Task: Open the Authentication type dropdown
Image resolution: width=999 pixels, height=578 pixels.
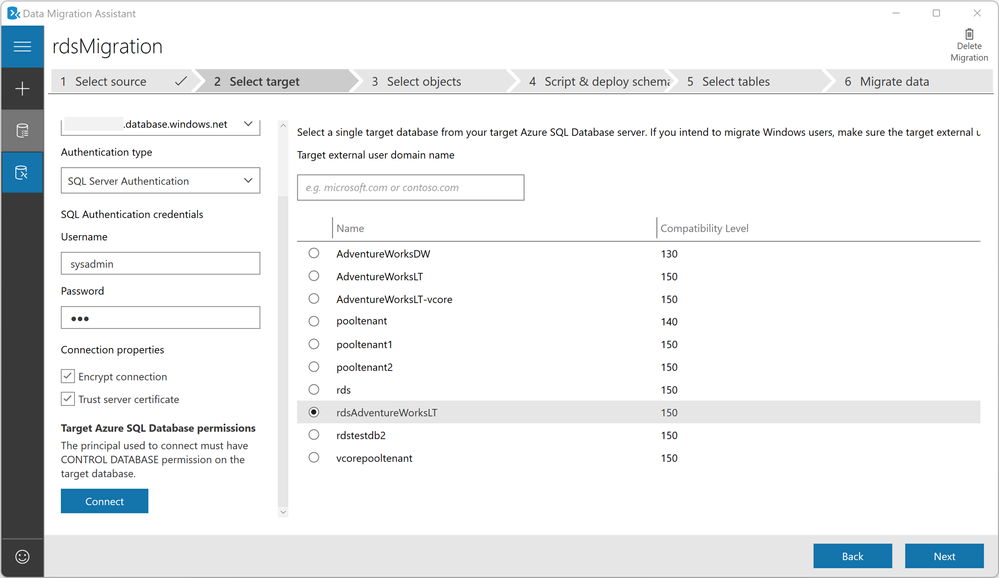Action: (x=161, y=181)
